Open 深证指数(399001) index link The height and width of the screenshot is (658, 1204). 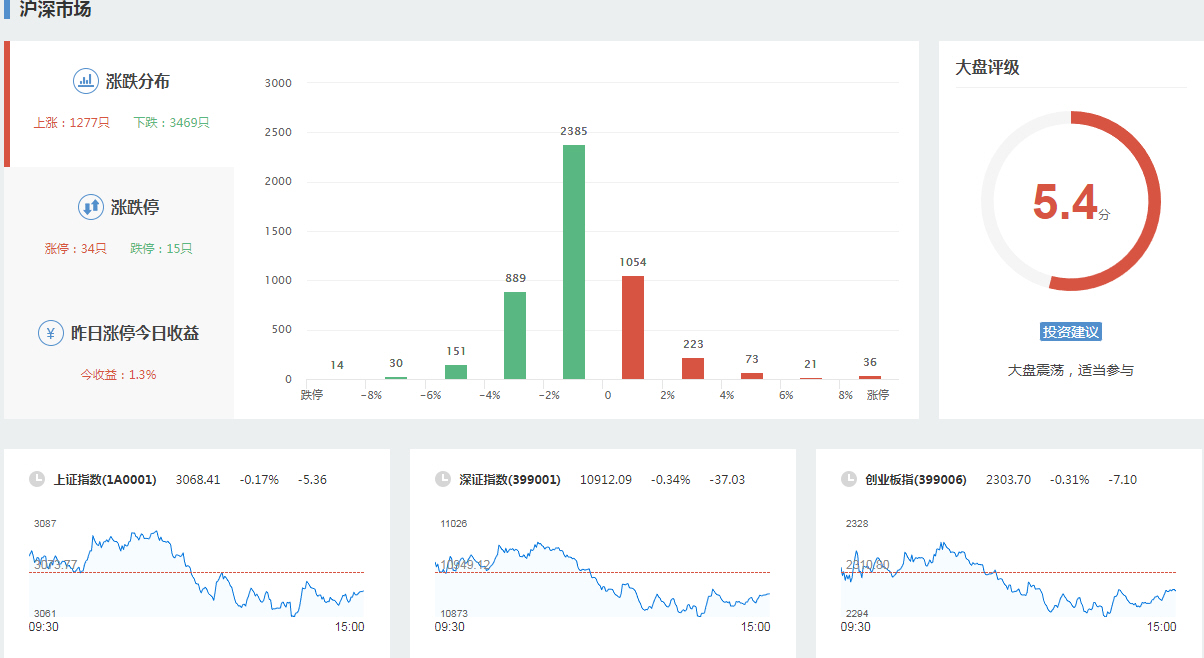[509, 480]
